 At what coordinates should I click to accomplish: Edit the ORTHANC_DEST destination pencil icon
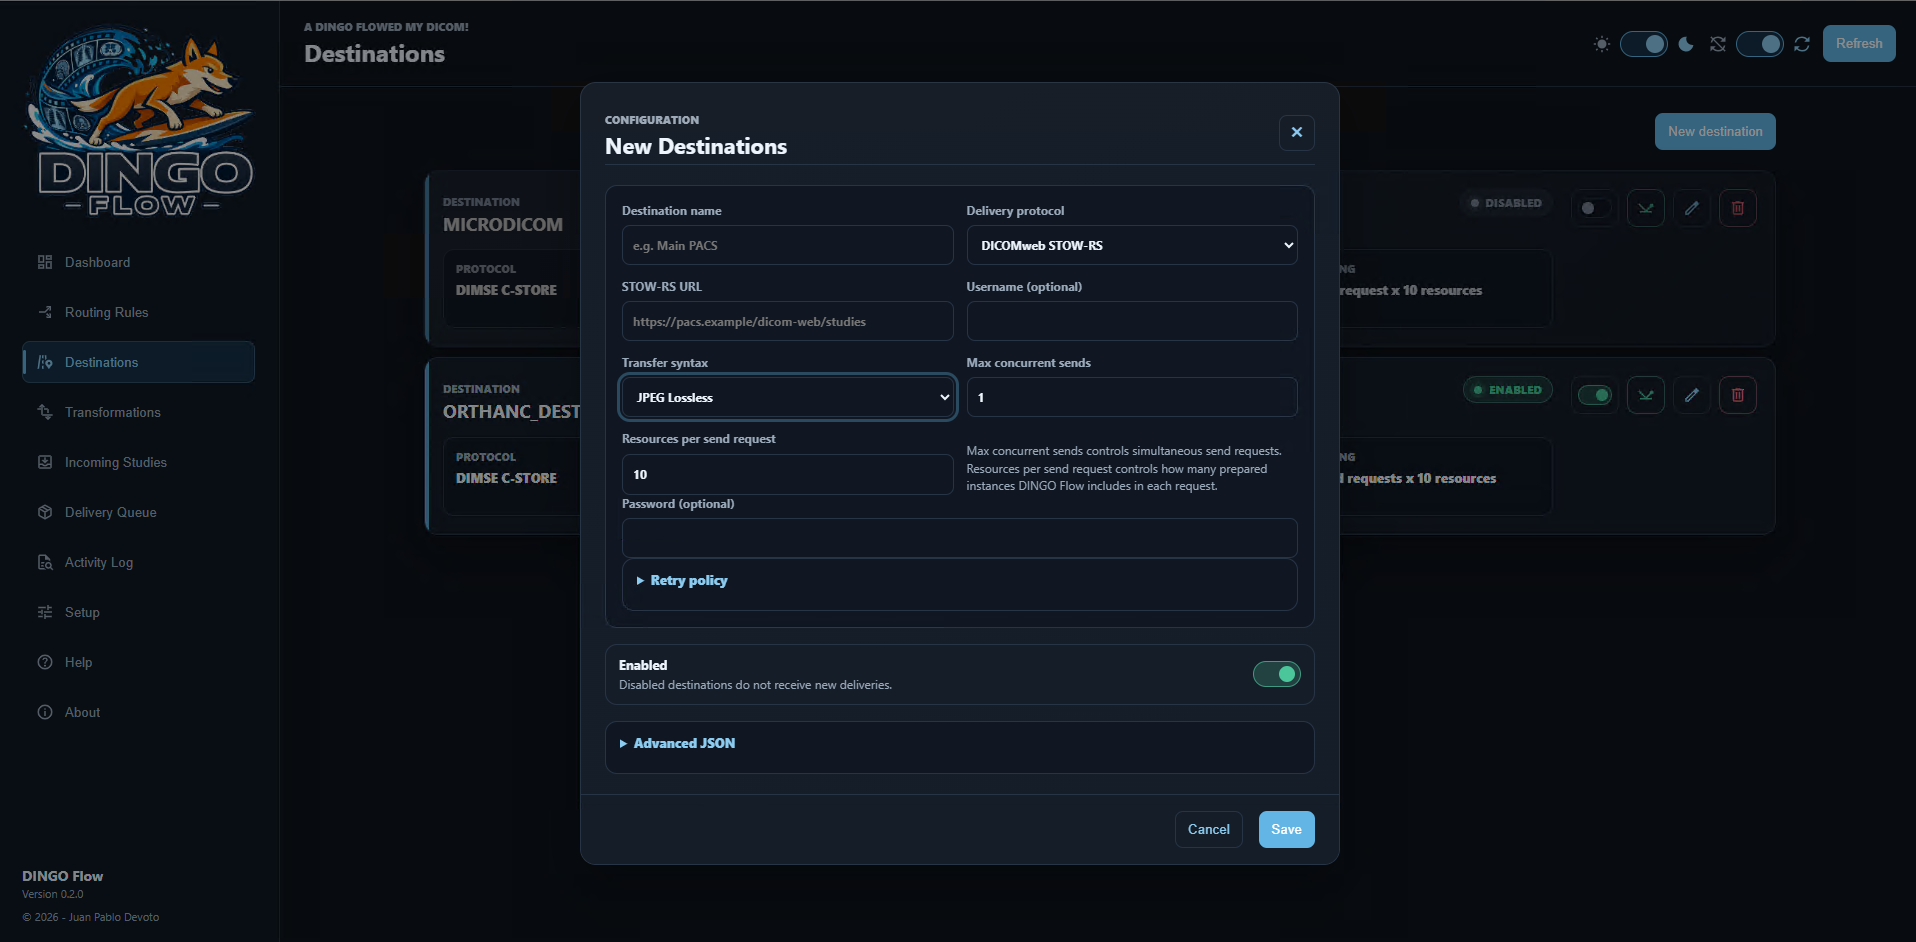coord(1692,395)
